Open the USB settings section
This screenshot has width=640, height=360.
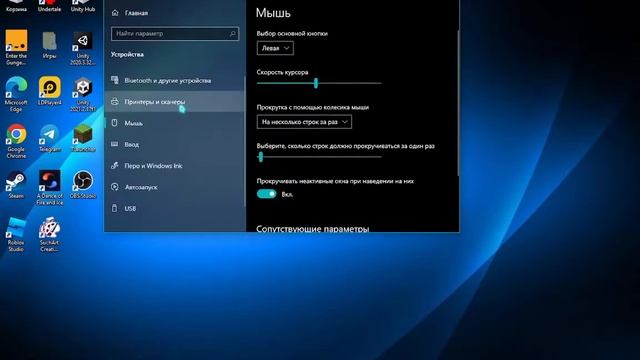point(175,208)
